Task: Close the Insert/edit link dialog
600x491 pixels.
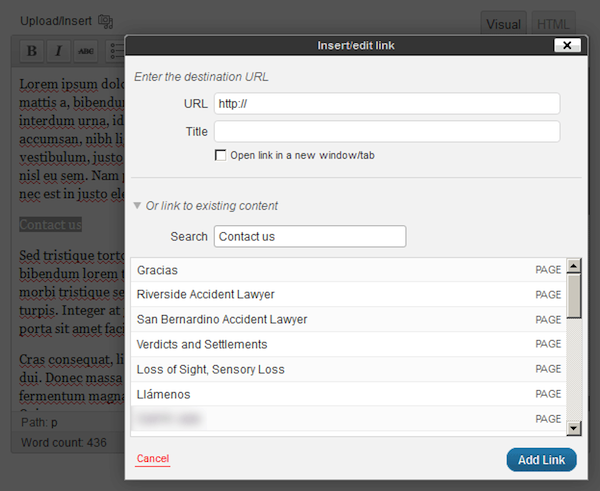Action: 568,45
